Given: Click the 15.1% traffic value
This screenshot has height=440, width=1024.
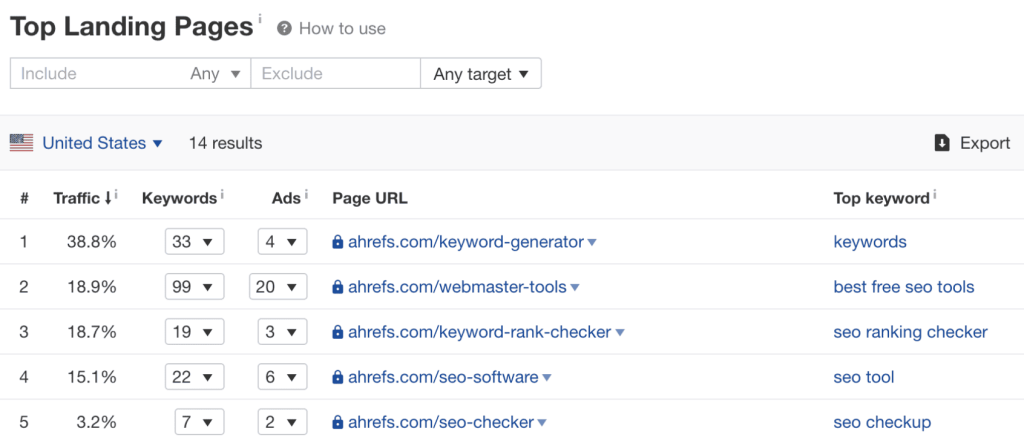Looking at the screenshot, I should pos(91,377).
